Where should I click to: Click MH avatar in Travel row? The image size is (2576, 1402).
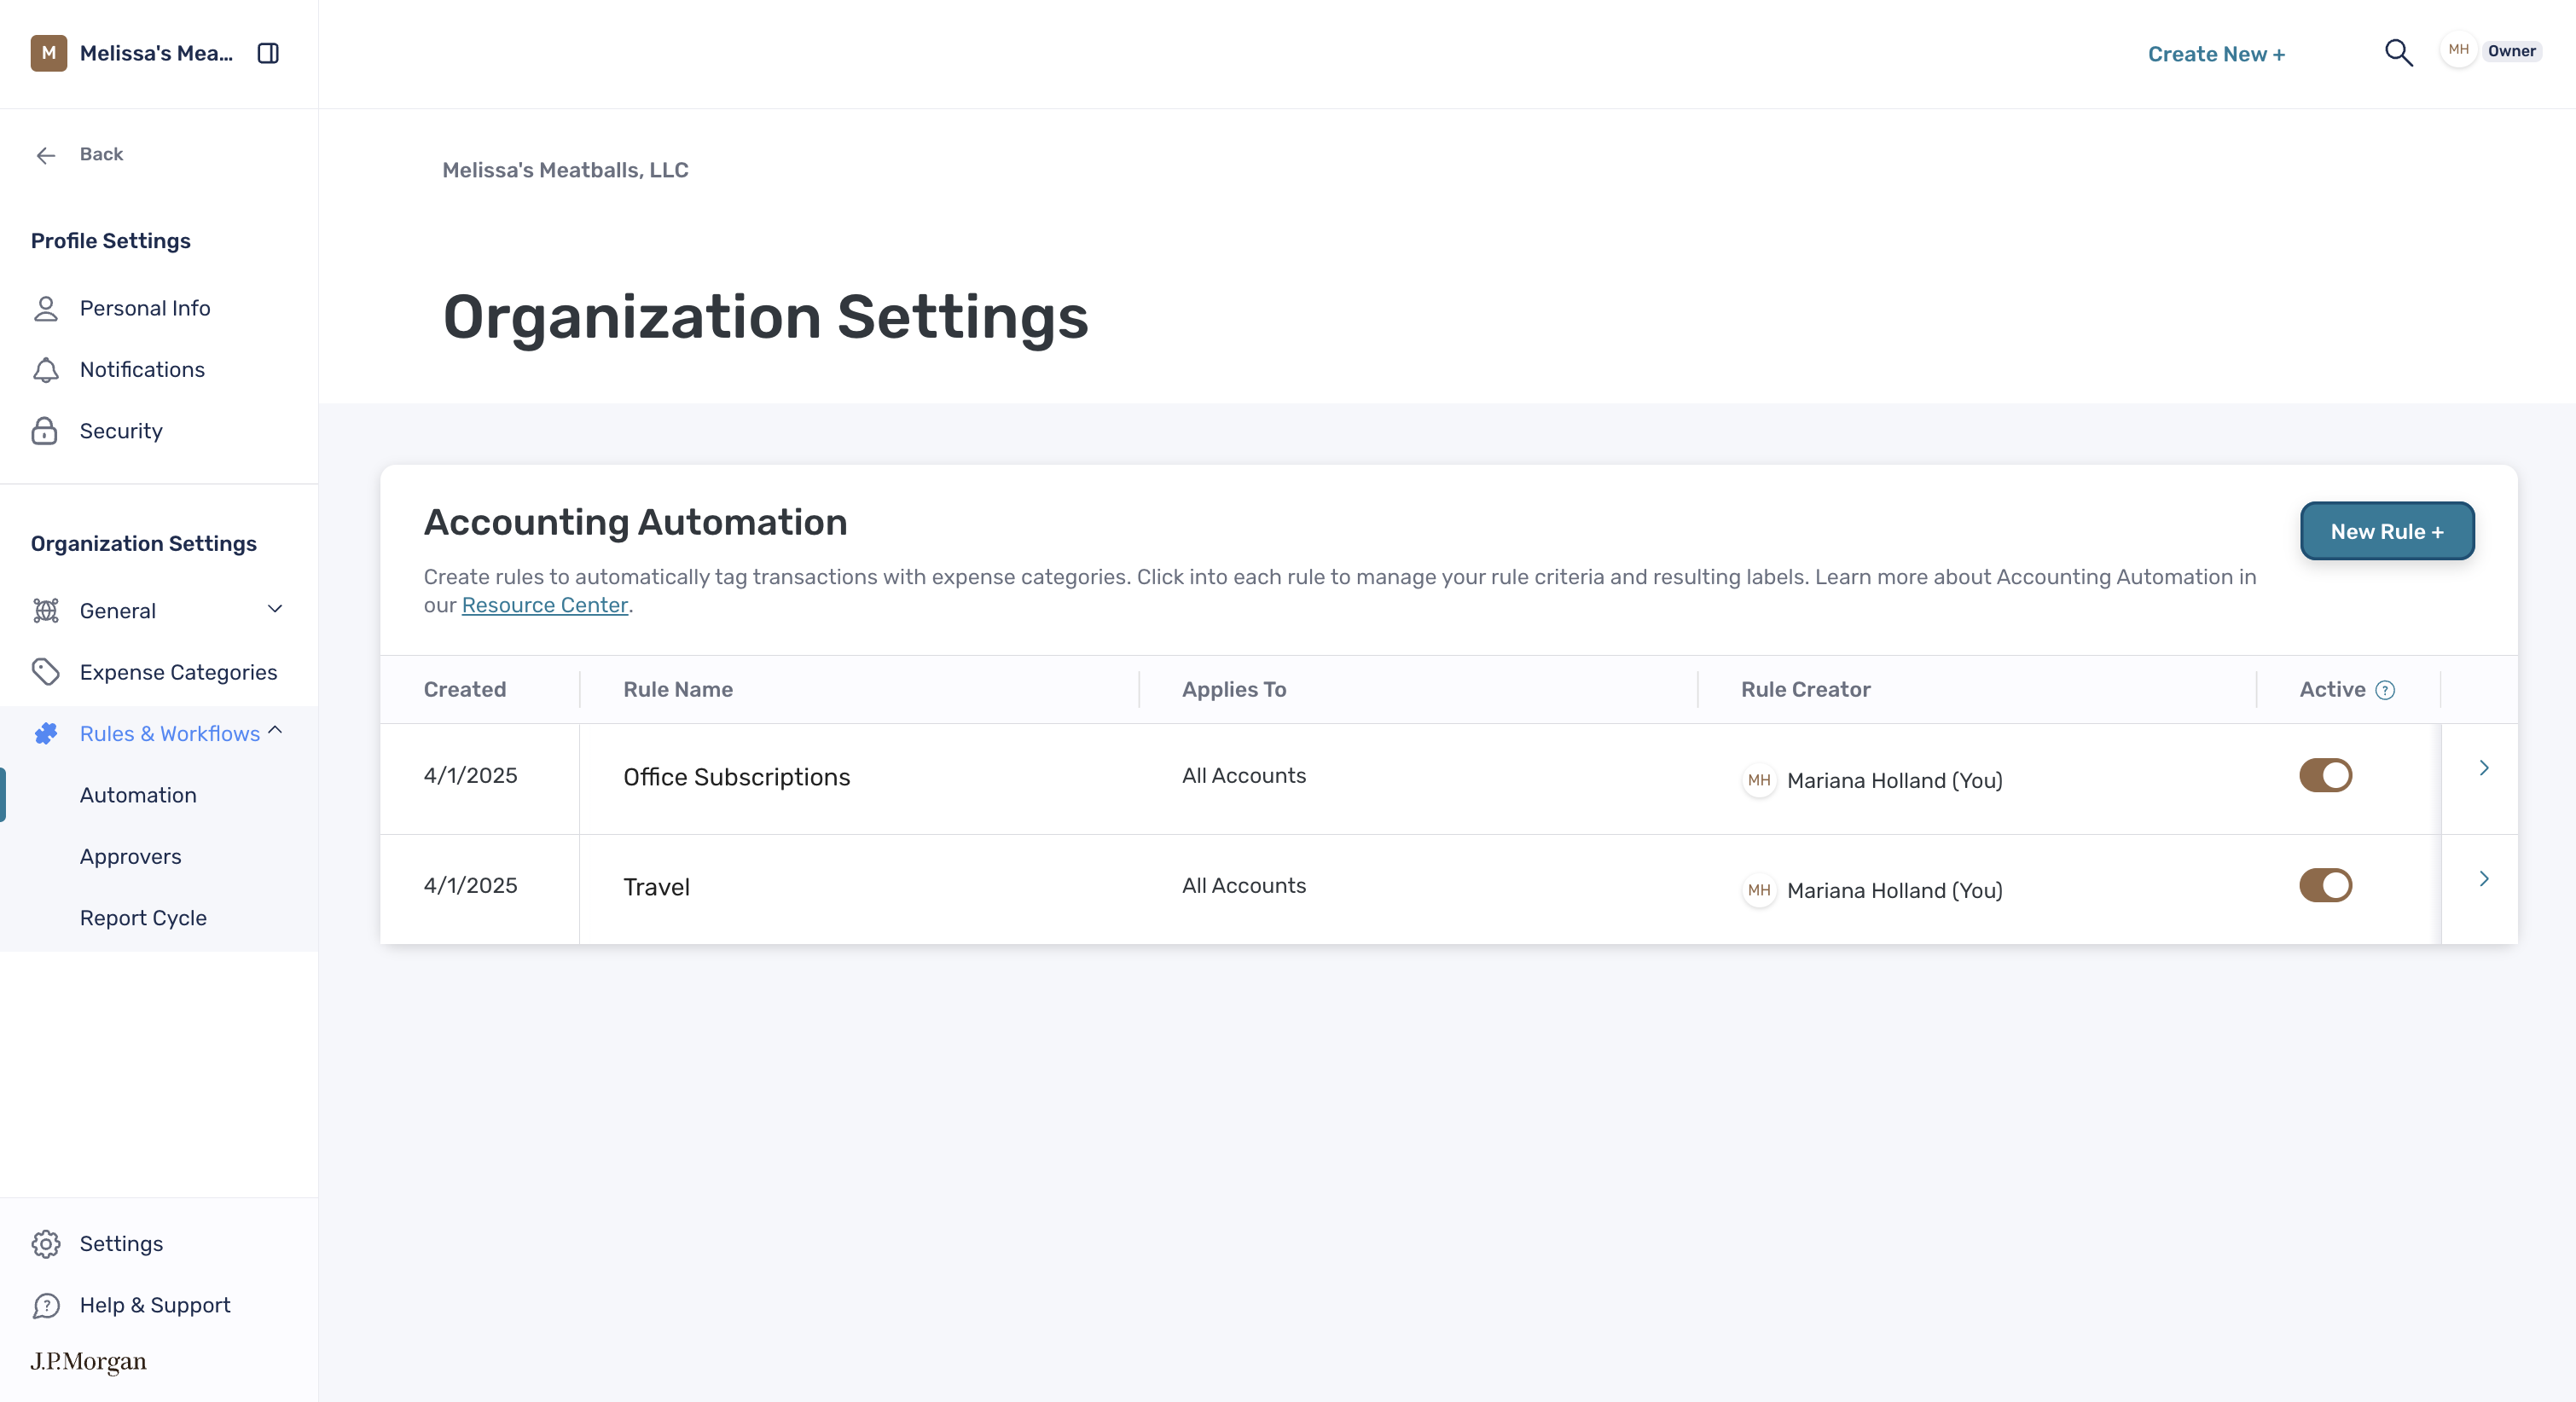click(1758, 890)
